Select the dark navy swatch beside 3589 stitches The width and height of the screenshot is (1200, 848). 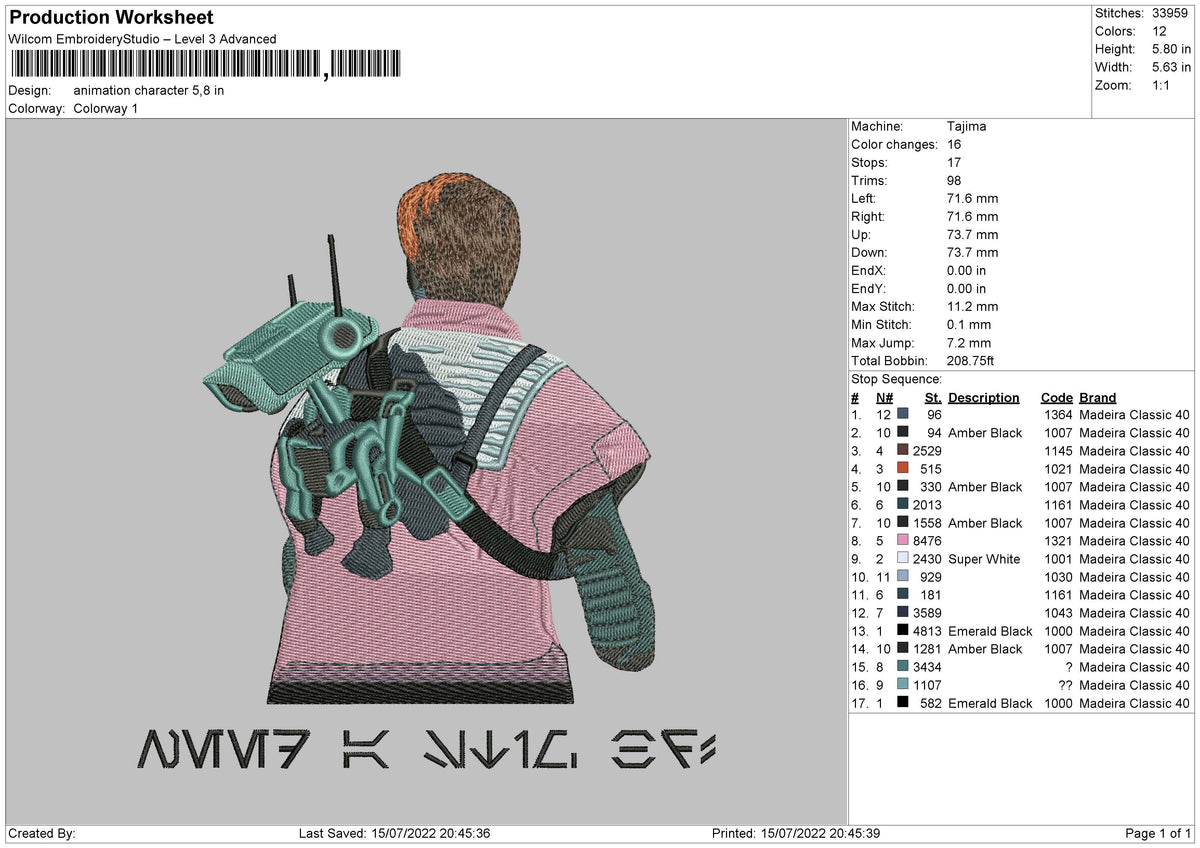tap(903, 612)
